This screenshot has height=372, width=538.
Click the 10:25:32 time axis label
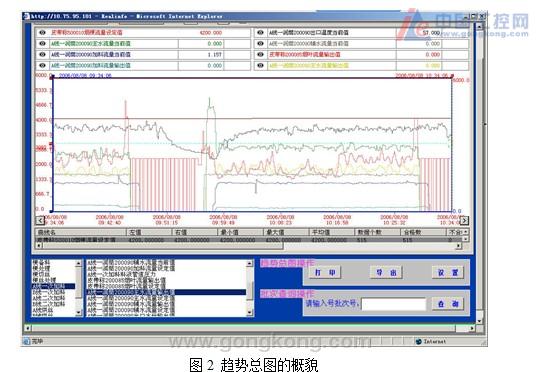point(394,220)
